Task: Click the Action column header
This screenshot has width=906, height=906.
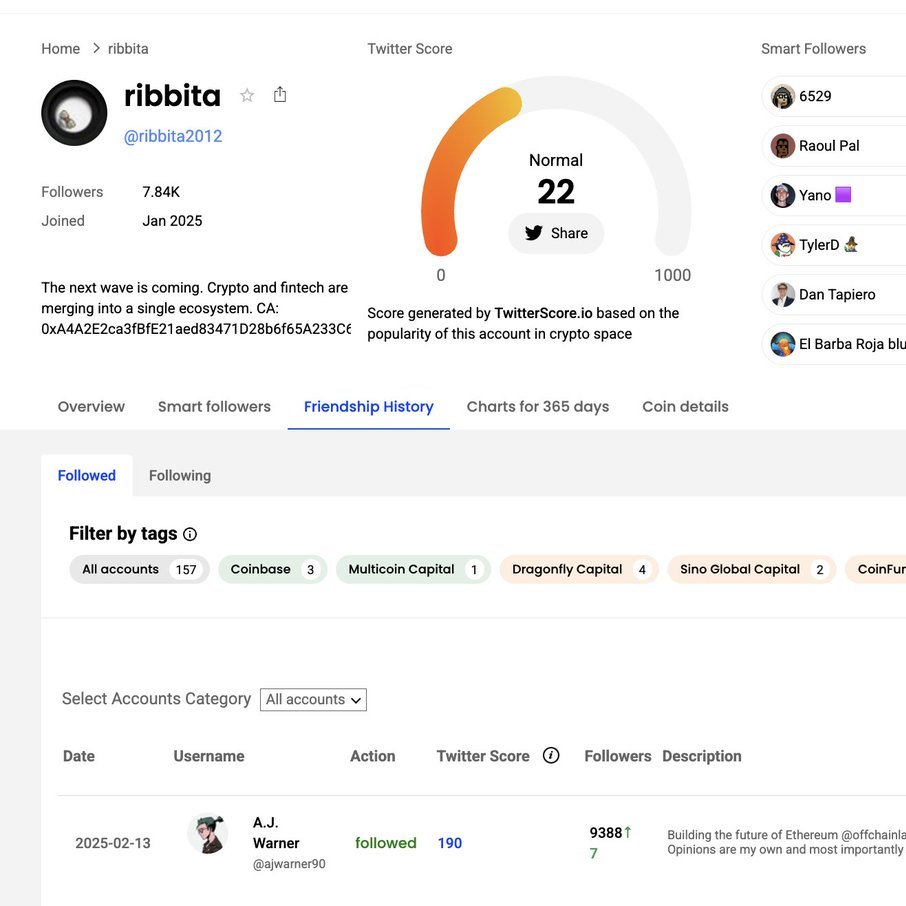Action: (x=373, y=756)
